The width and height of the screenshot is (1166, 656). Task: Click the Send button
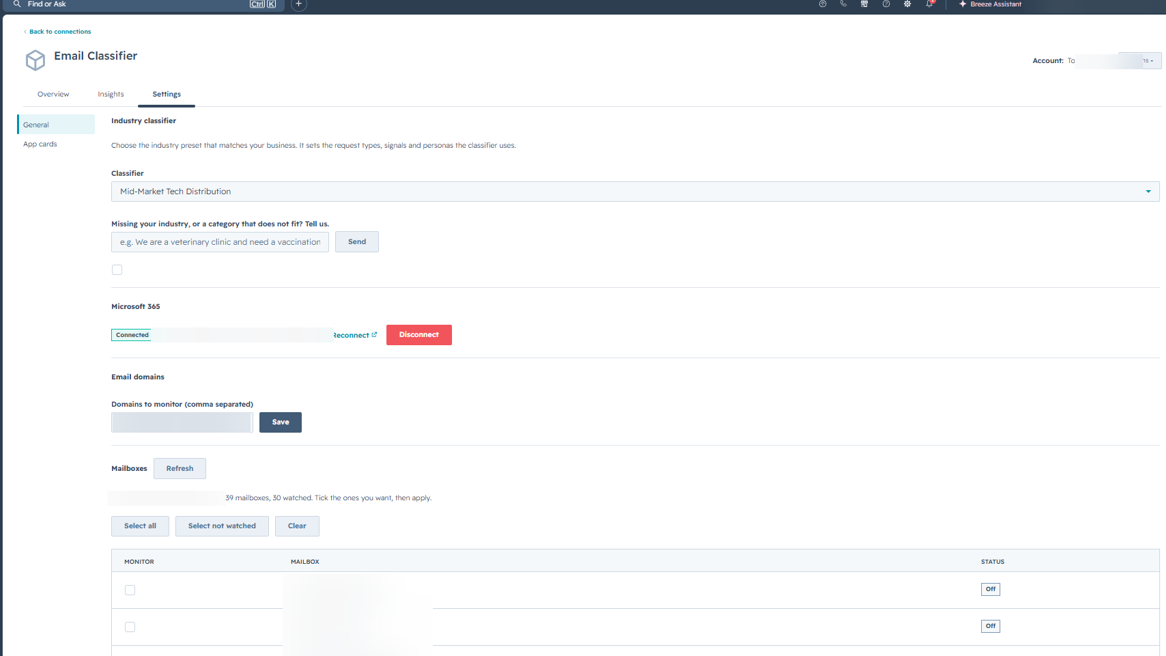click(x=357, y=242)
